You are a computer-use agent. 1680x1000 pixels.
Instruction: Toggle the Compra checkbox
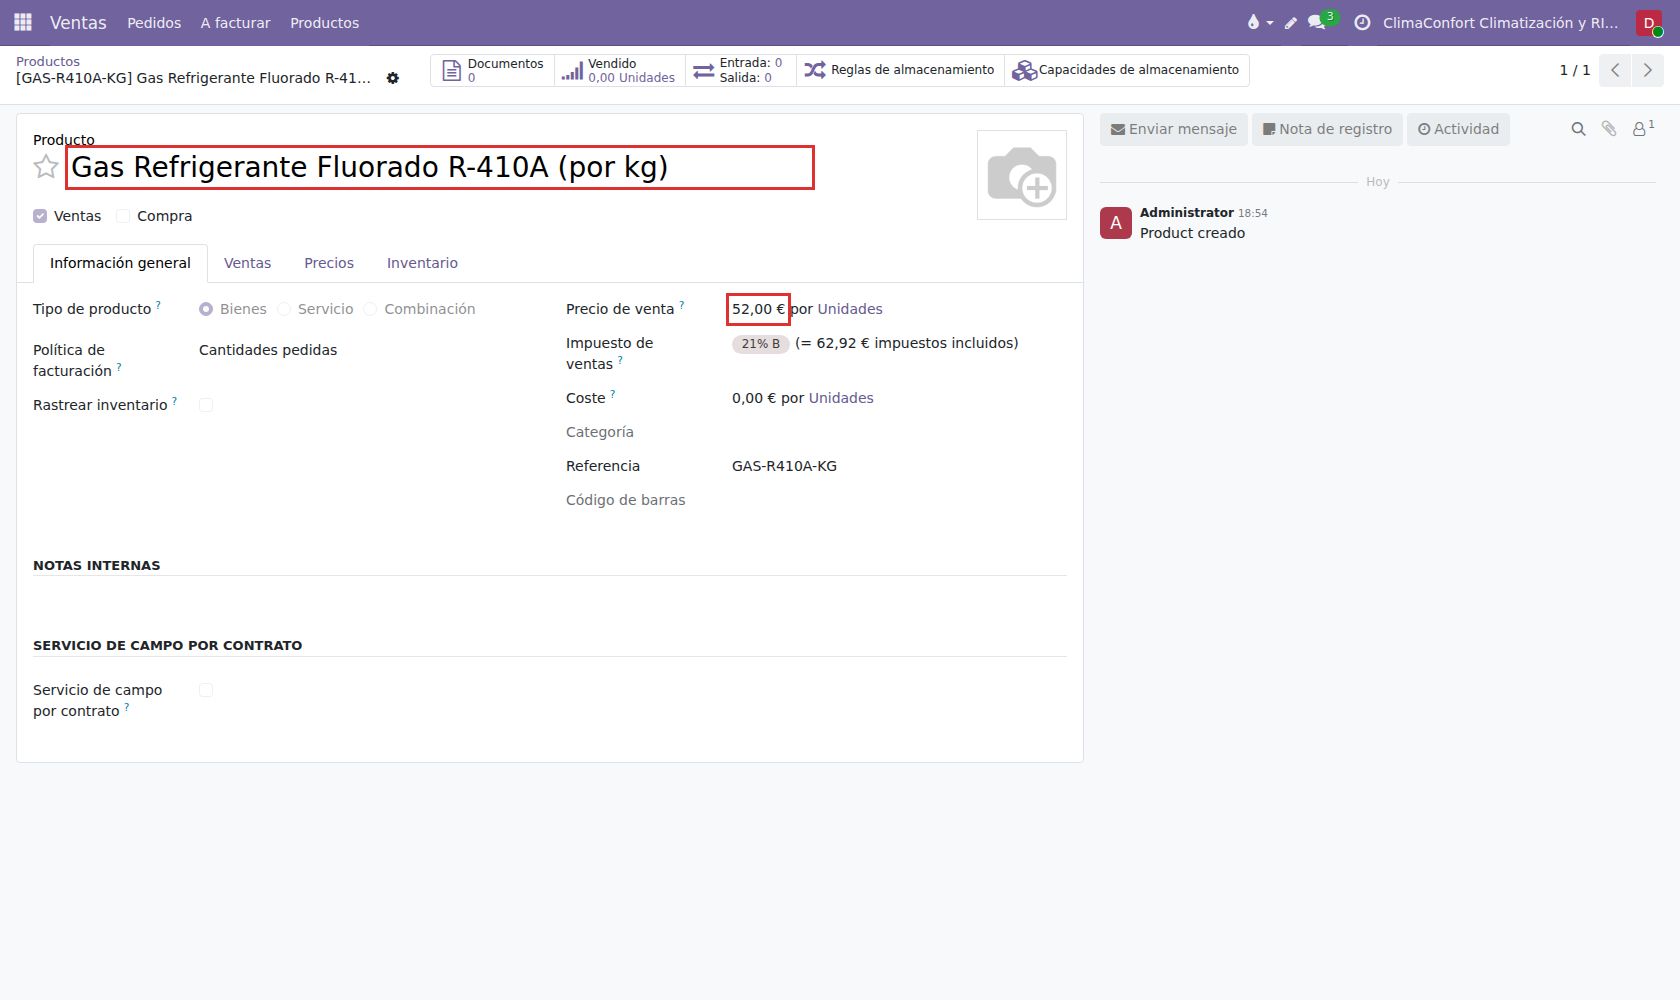pos(123,216)
